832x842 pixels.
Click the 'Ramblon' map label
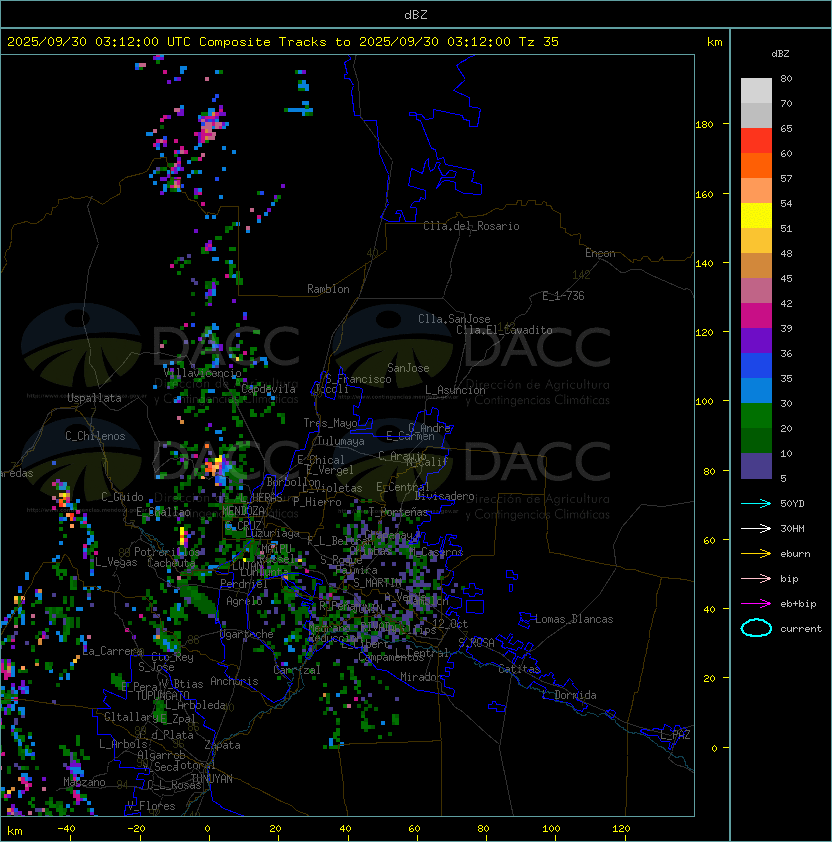(x=328, y=289)
